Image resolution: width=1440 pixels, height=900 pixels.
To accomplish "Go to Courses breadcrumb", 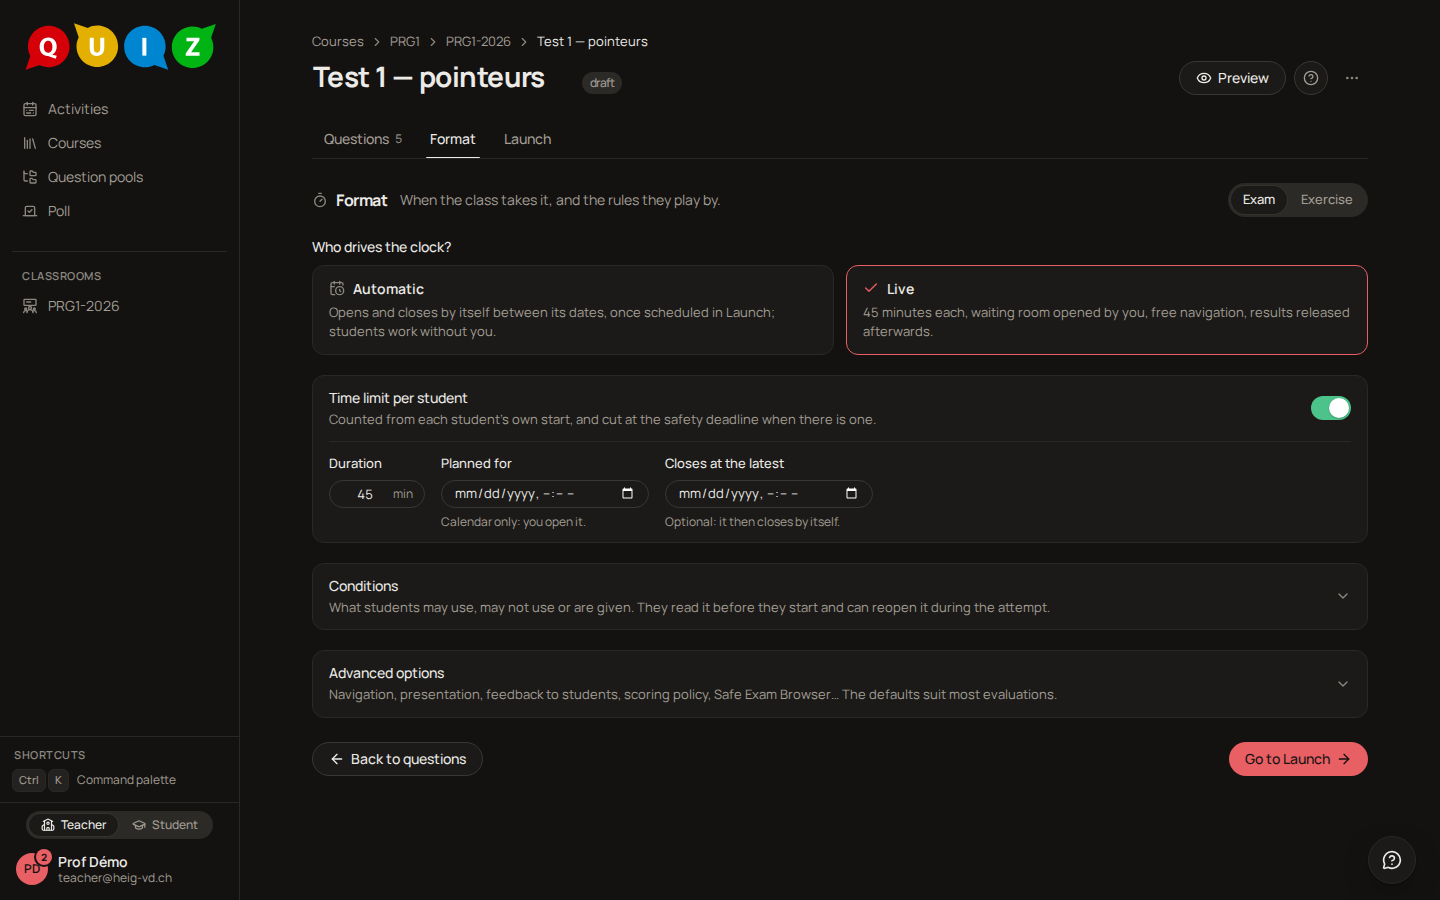I will [338, 41].
